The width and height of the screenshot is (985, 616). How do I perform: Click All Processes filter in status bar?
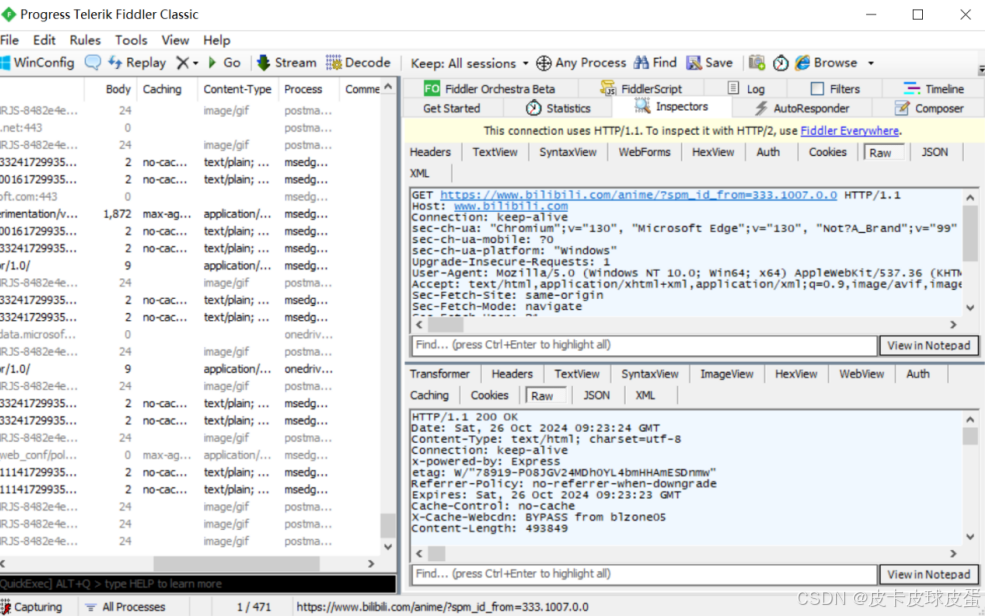click(125, 607)
